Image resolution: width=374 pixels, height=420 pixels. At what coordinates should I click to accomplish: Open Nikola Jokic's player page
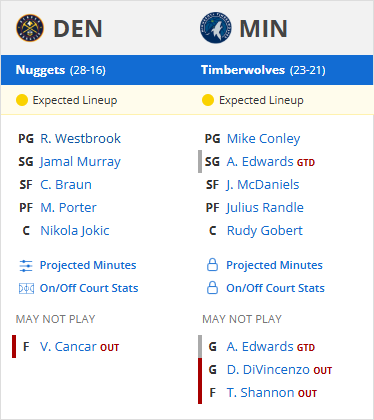click(x=75, y=231)
